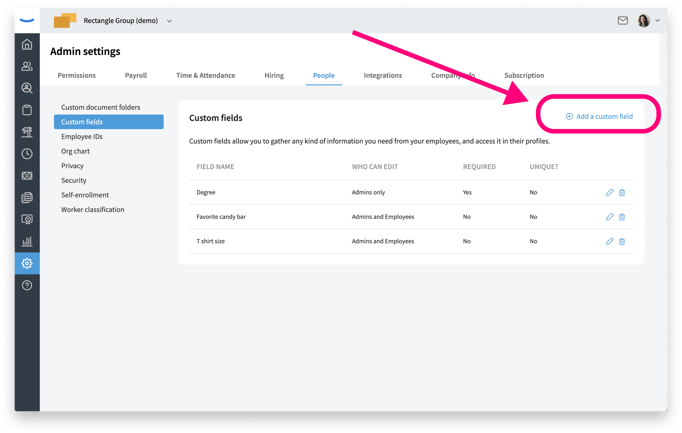Switch to the Time & Attendance tab
This screenshot has width=682, height=433.
pyautogui.click(x=205, y=75)
